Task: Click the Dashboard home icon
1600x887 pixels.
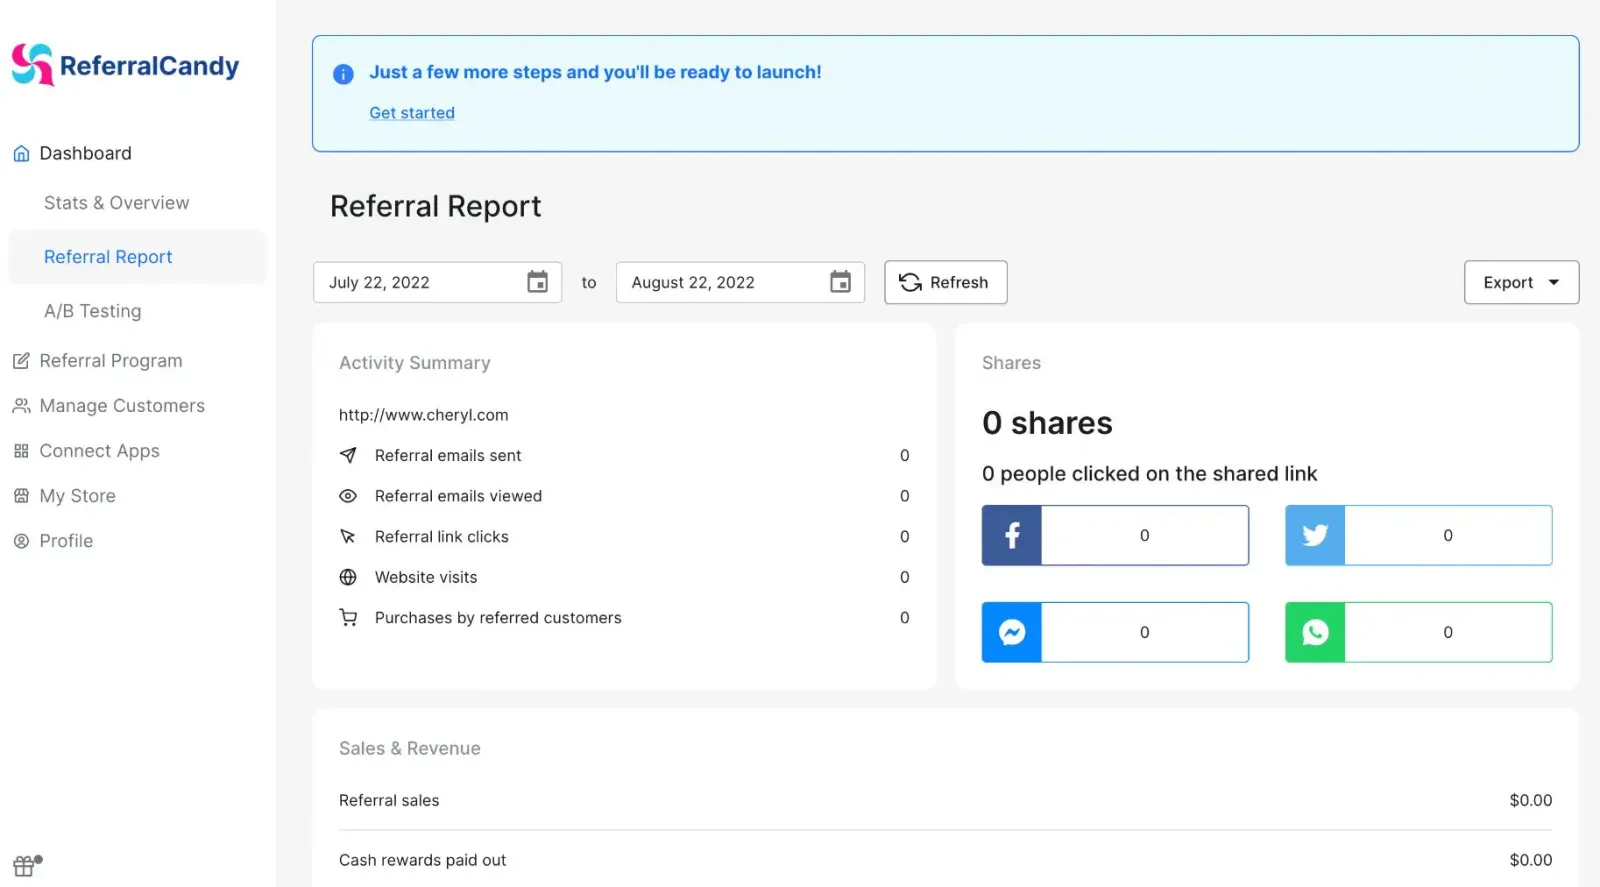Action: click(x=21, y=154)
